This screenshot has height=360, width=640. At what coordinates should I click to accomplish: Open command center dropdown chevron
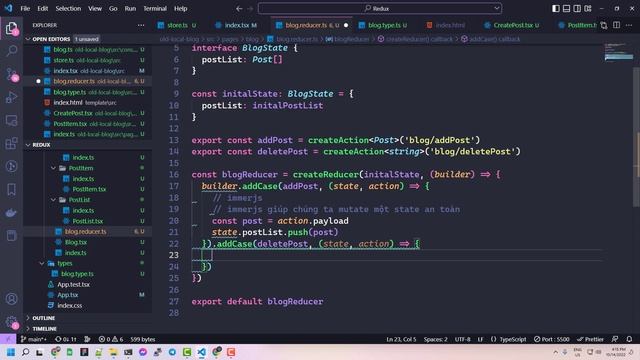click(x=496, y=8)
